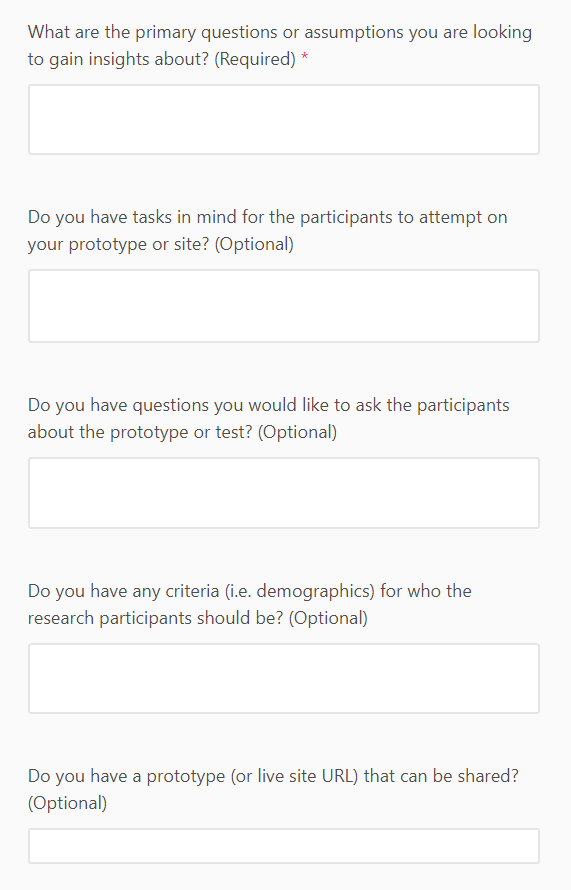Click '(Optional)' after 'prototype or test?'
571x890 pixels.
pyautogui.click(x=297, y=432)
